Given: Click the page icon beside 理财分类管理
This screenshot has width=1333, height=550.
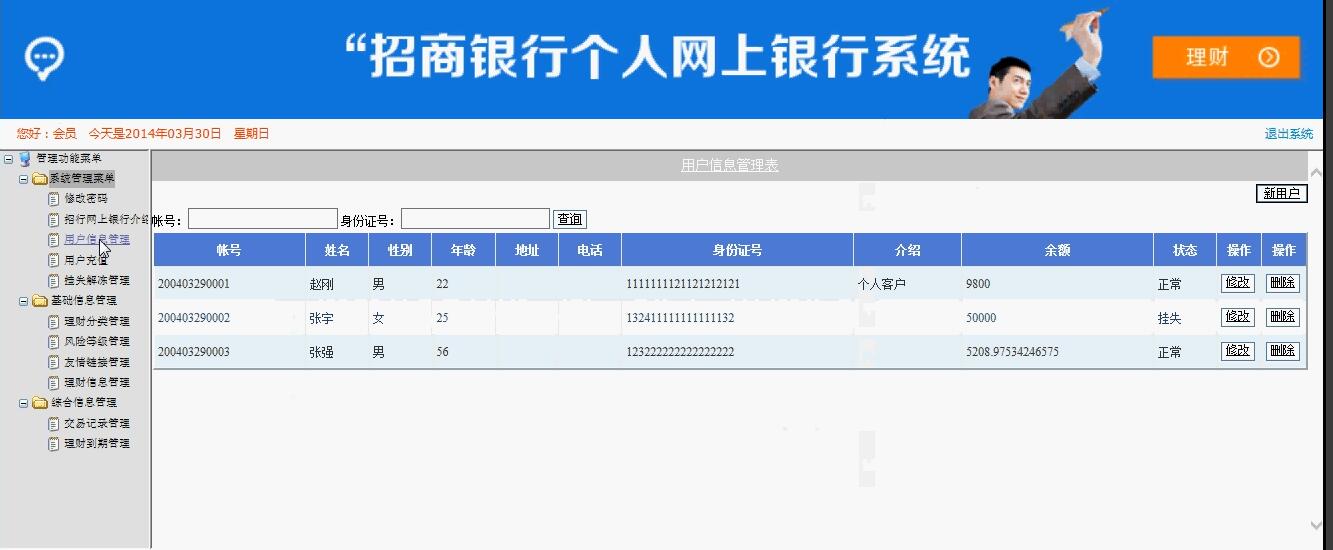Looking at the screenshot, I should pyautogui.click(x=54, y=321).
